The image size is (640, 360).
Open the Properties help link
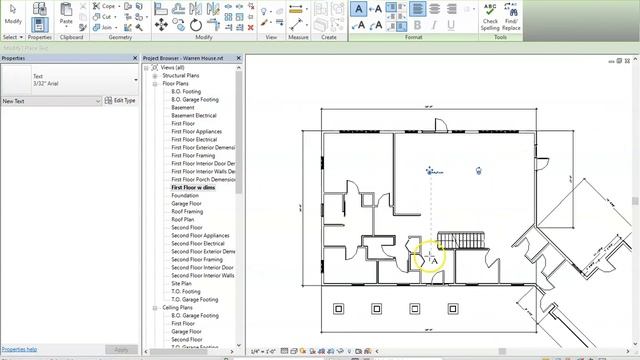click(19, 349)
